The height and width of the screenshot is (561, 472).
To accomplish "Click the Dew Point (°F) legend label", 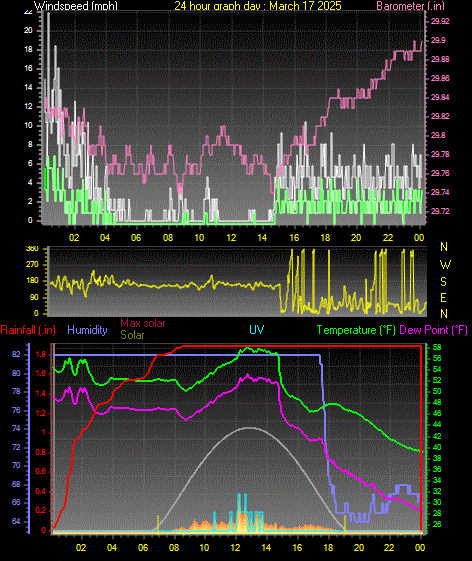I will (433, 330).
